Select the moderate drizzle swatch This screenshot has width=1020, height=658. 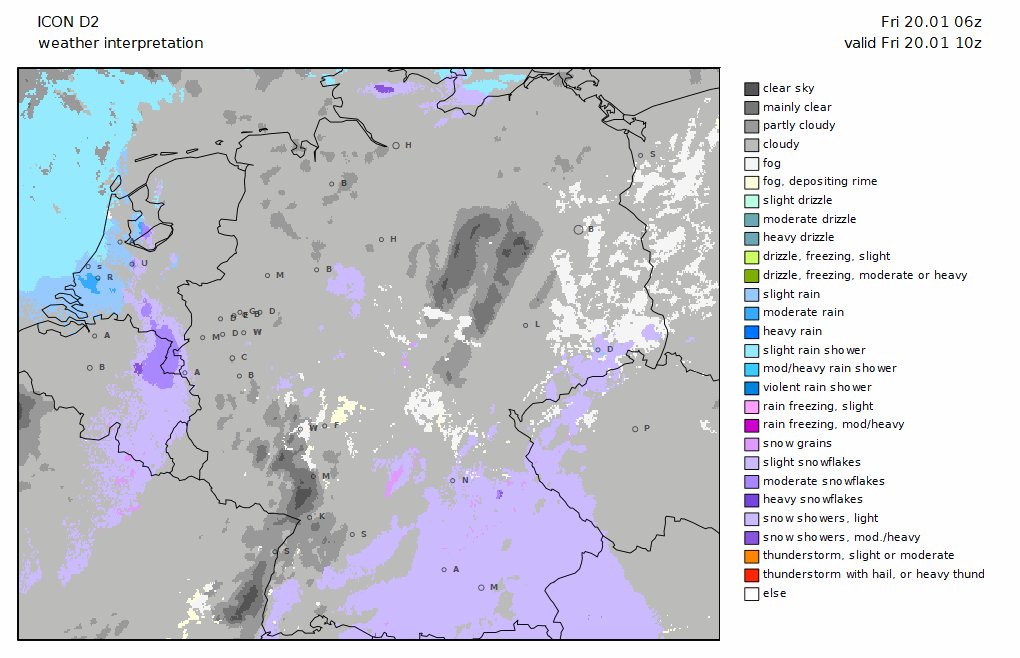751,220
